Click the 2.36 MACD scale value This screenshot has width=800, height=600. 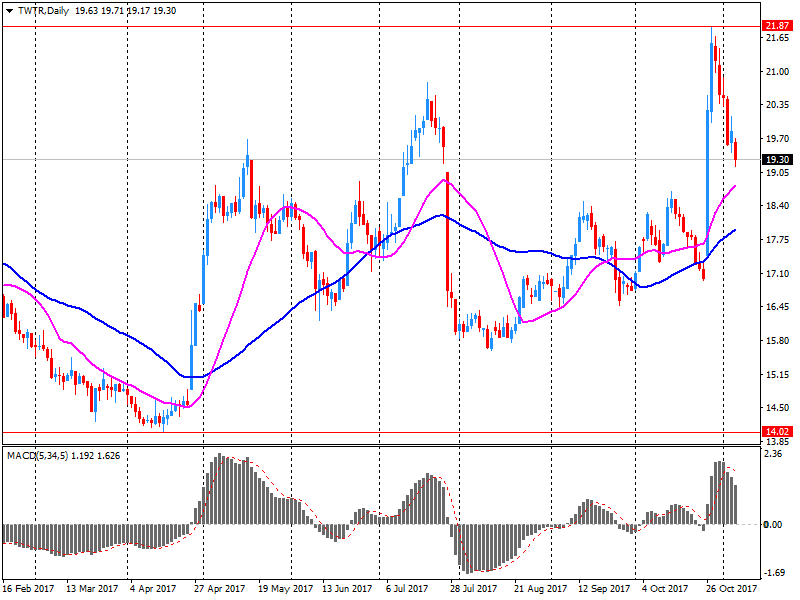[773, 454]
